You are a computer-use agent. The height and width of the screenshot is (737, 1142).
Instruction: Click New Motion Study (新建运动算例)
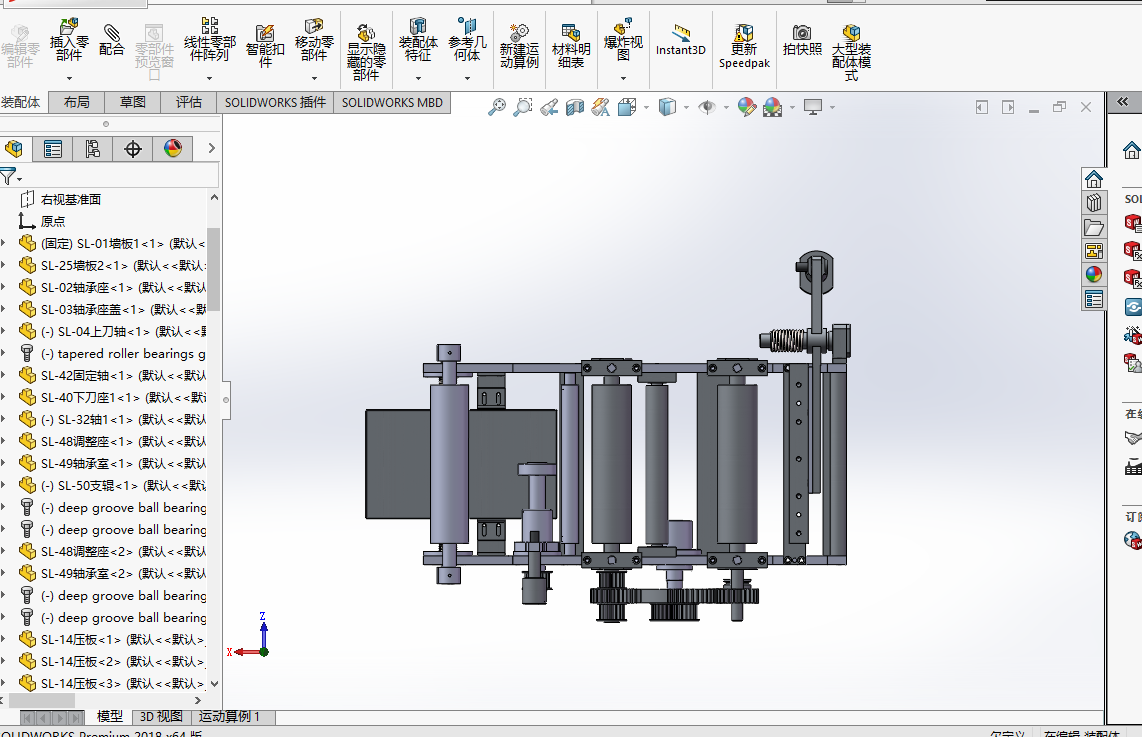(519, 46)
